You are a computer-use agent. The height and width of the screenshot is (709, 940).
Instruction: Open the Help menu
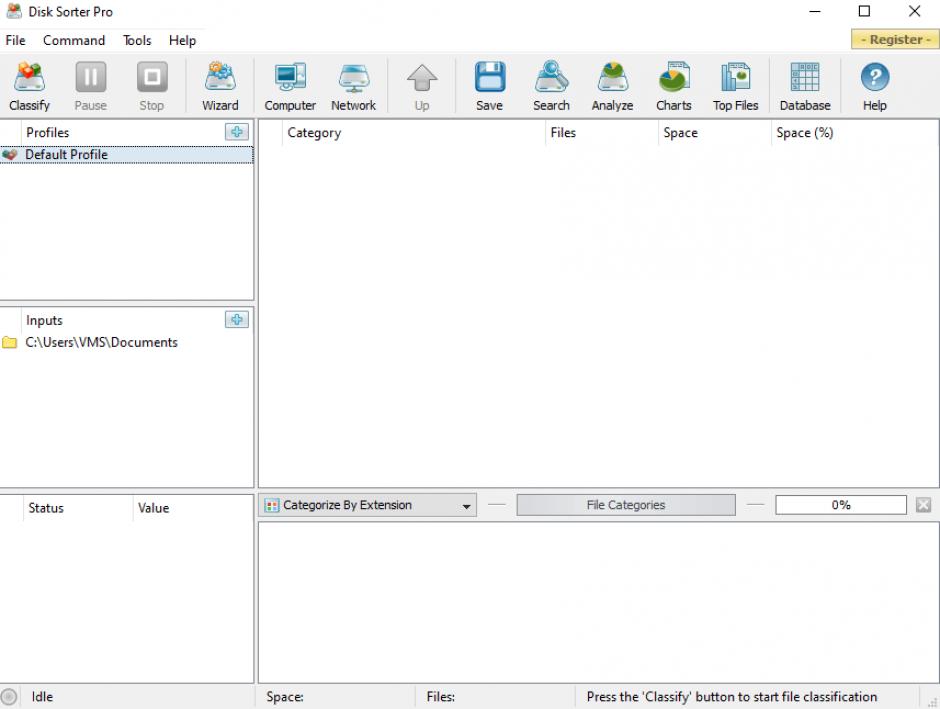(182, 40)
